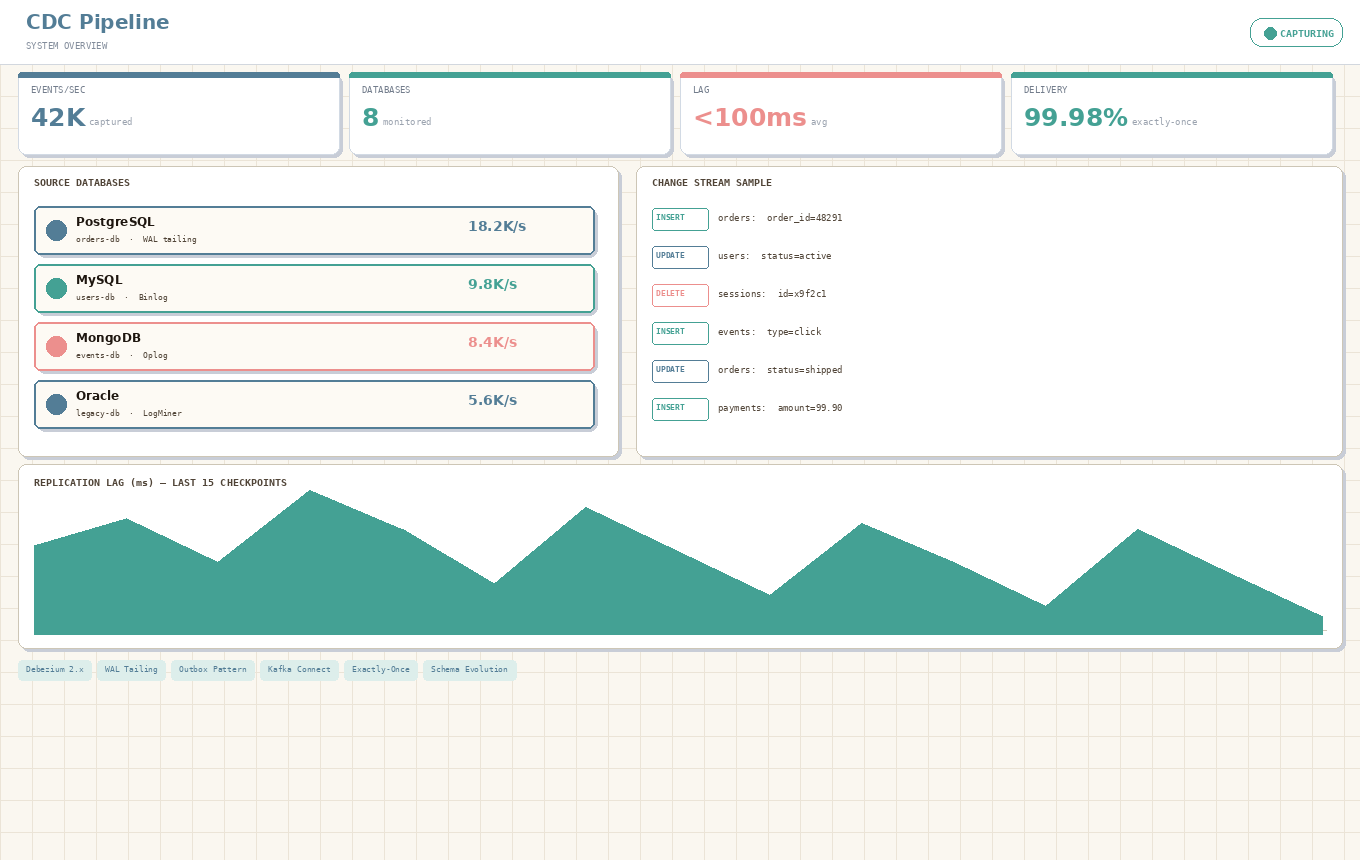
Task: Select the Debezium 2.x tag
Action: (x=55, y=670)
